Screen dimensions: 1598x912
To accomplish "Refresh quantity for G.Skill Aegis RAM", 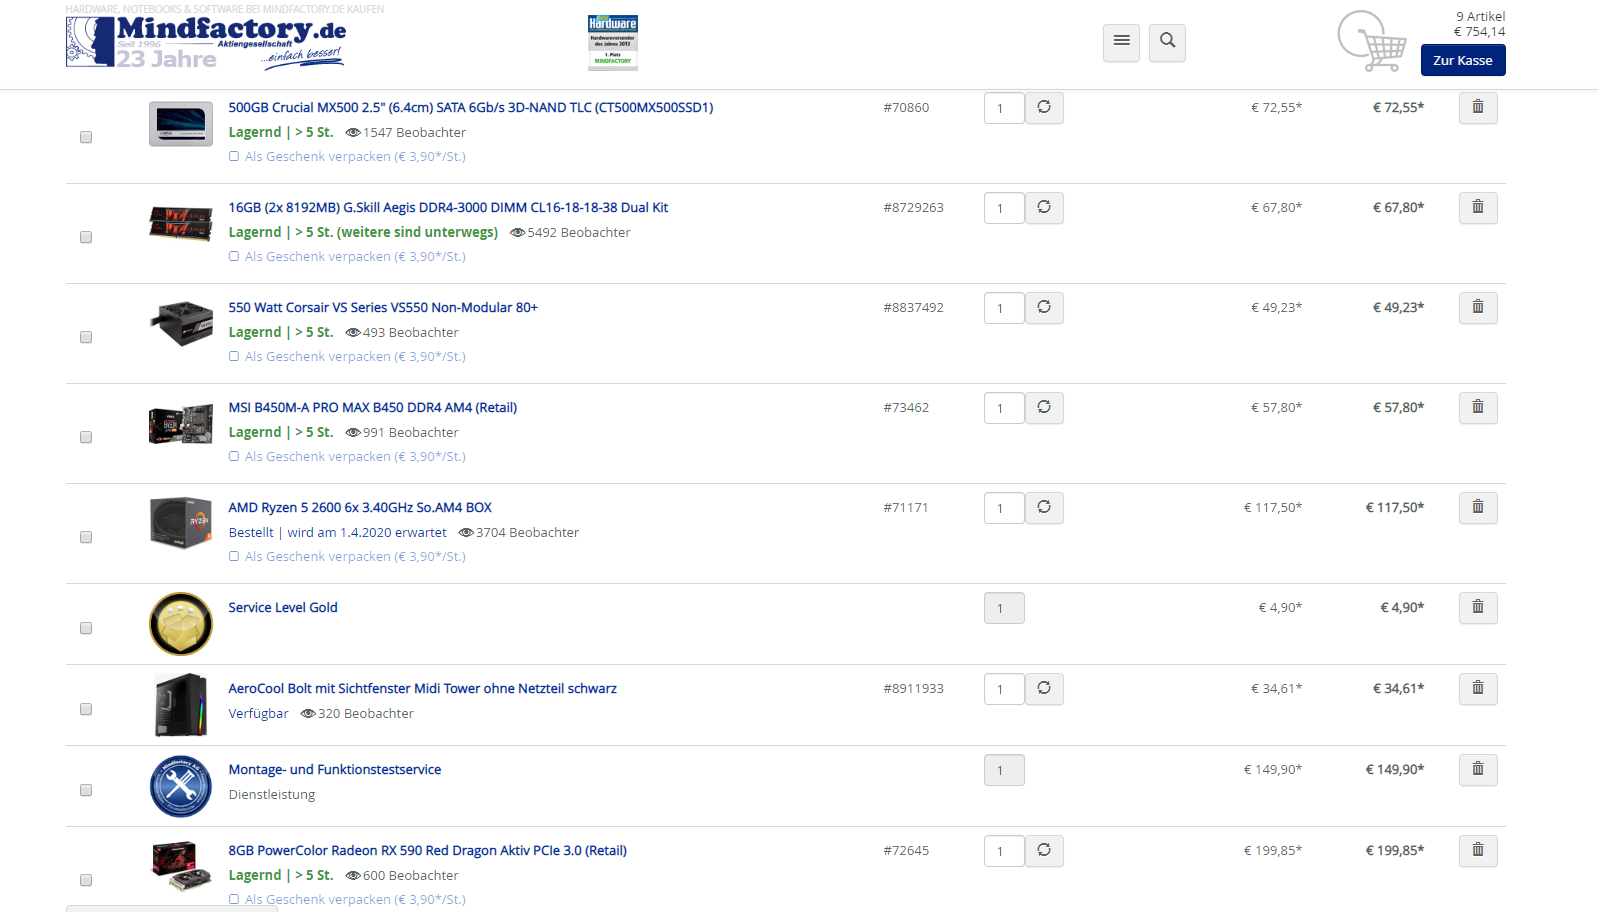I will (1044, 208).
